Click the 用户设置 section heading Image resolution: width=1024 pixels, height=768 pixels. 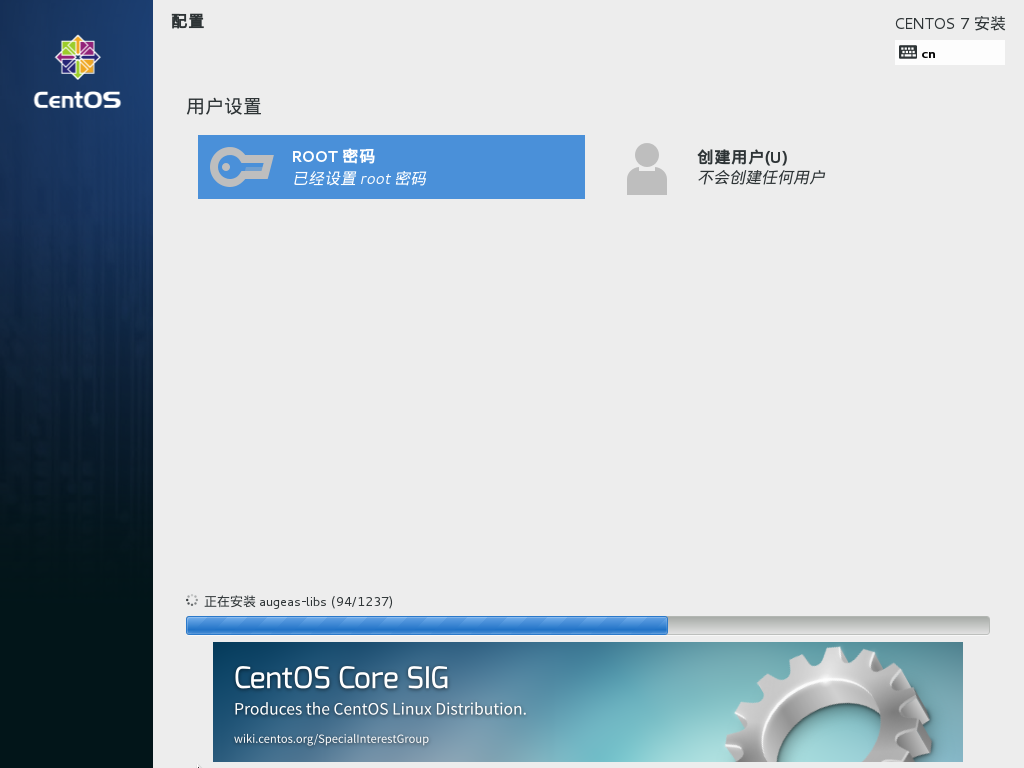(x=224, y=107)
